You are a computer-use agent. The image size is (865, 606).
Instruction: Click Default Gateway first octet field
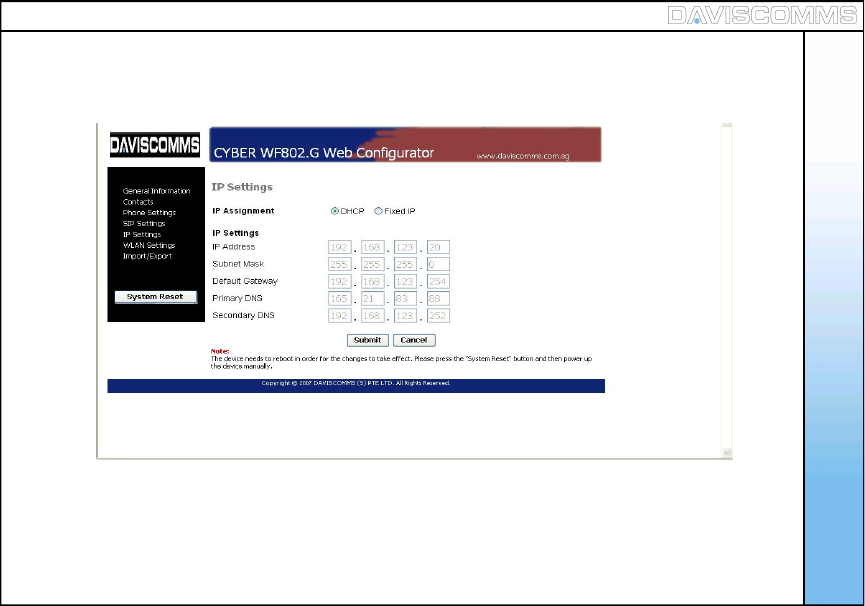pos(339,281)
